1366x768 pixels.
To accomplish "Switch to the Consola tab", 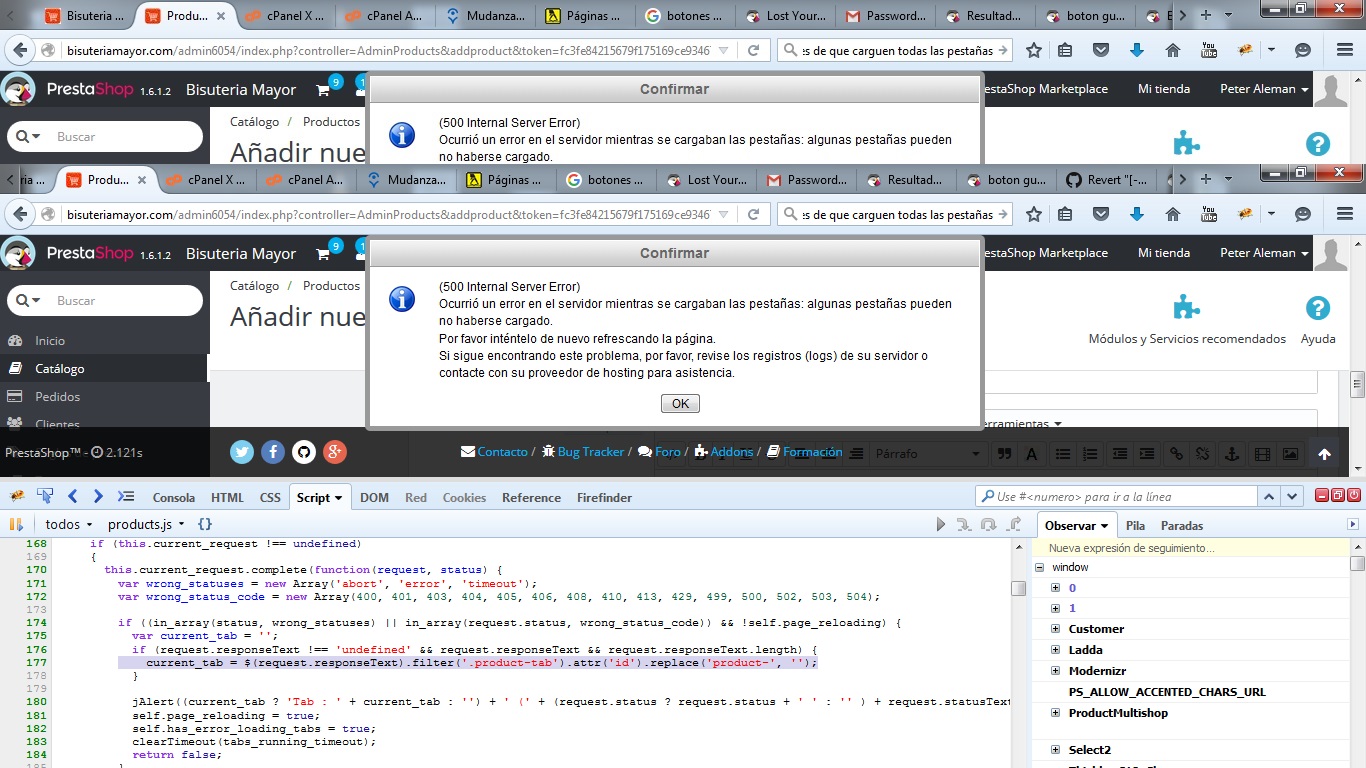I will tap(173, 497).
